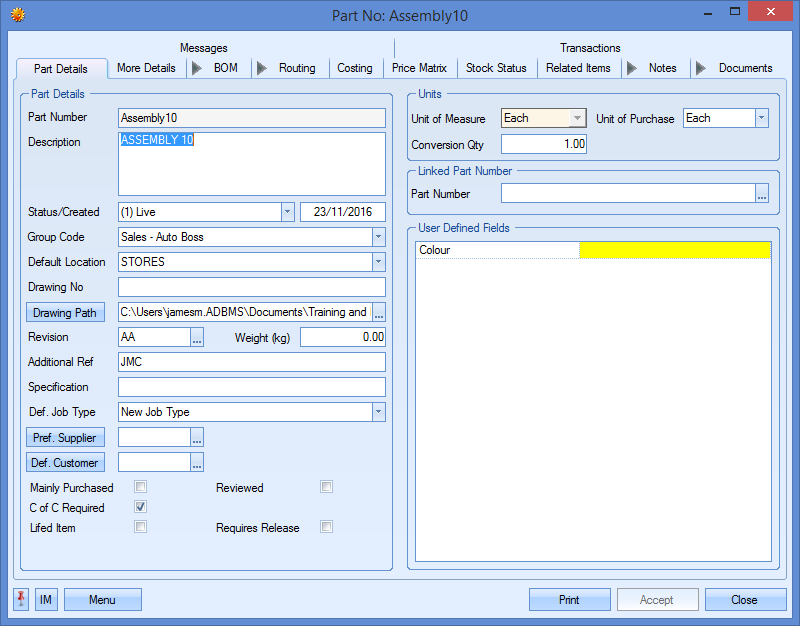The image size is (800, 626).
Task: Expand the Unit of Purchase dropdown
Action: pos(761,118)
